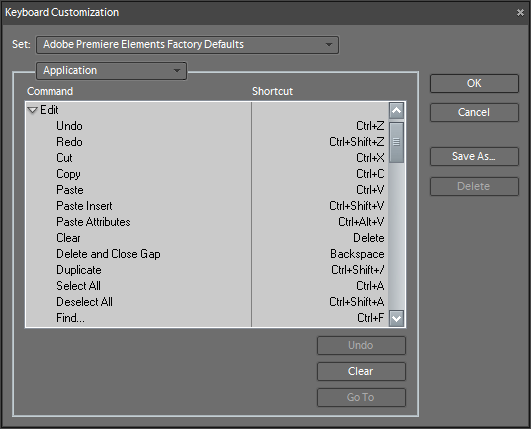Collapse the Edit command group
531x429 pixels.
pyautogui.click(x=33, y=110)
